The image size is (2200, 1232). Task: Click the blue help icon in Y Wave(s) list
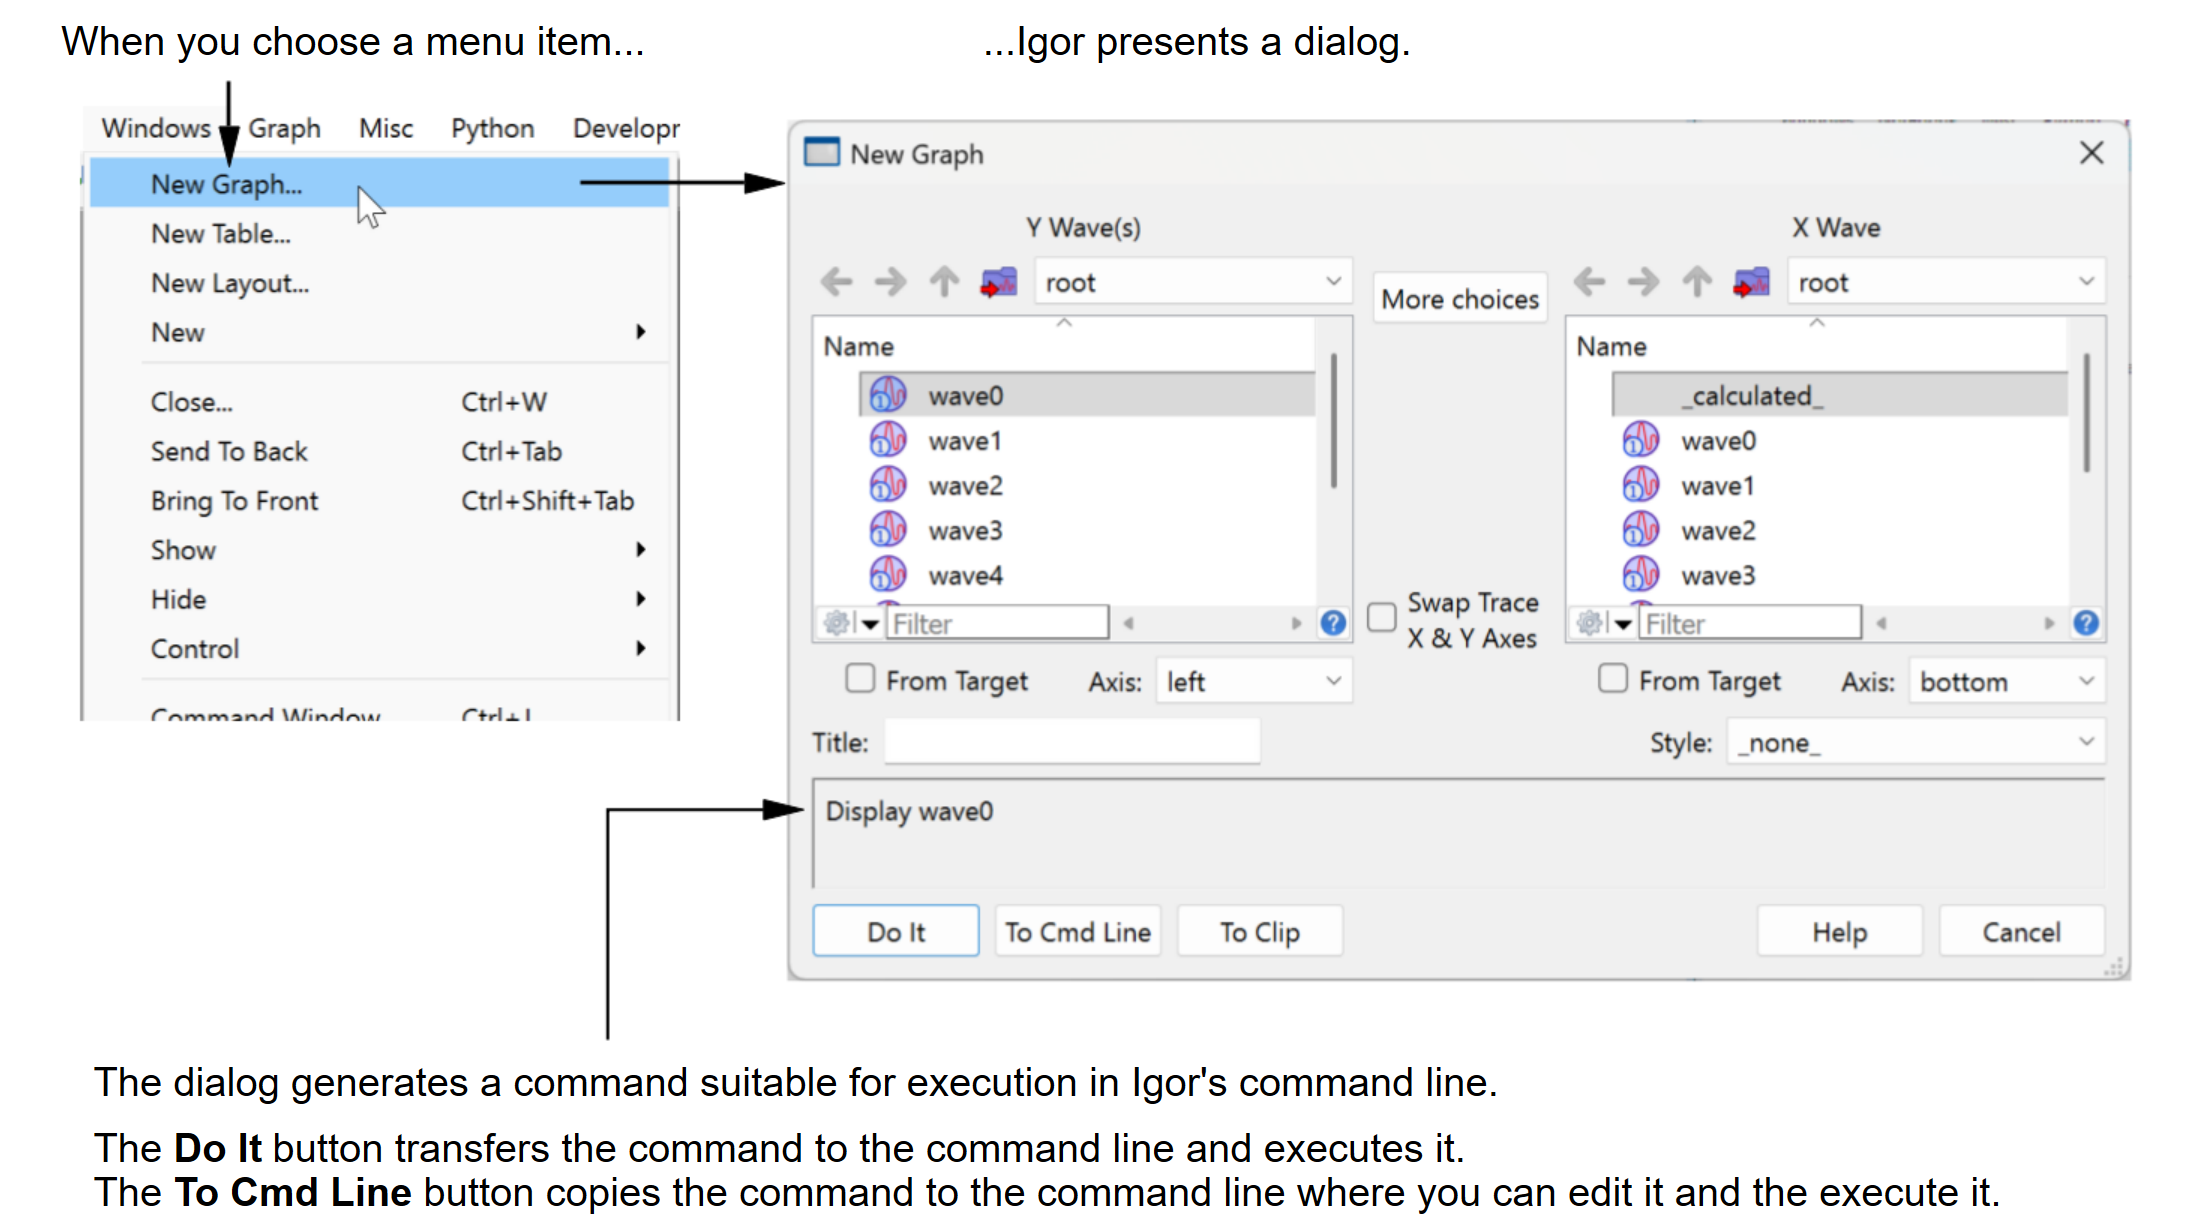click(x=1333, y=623)
